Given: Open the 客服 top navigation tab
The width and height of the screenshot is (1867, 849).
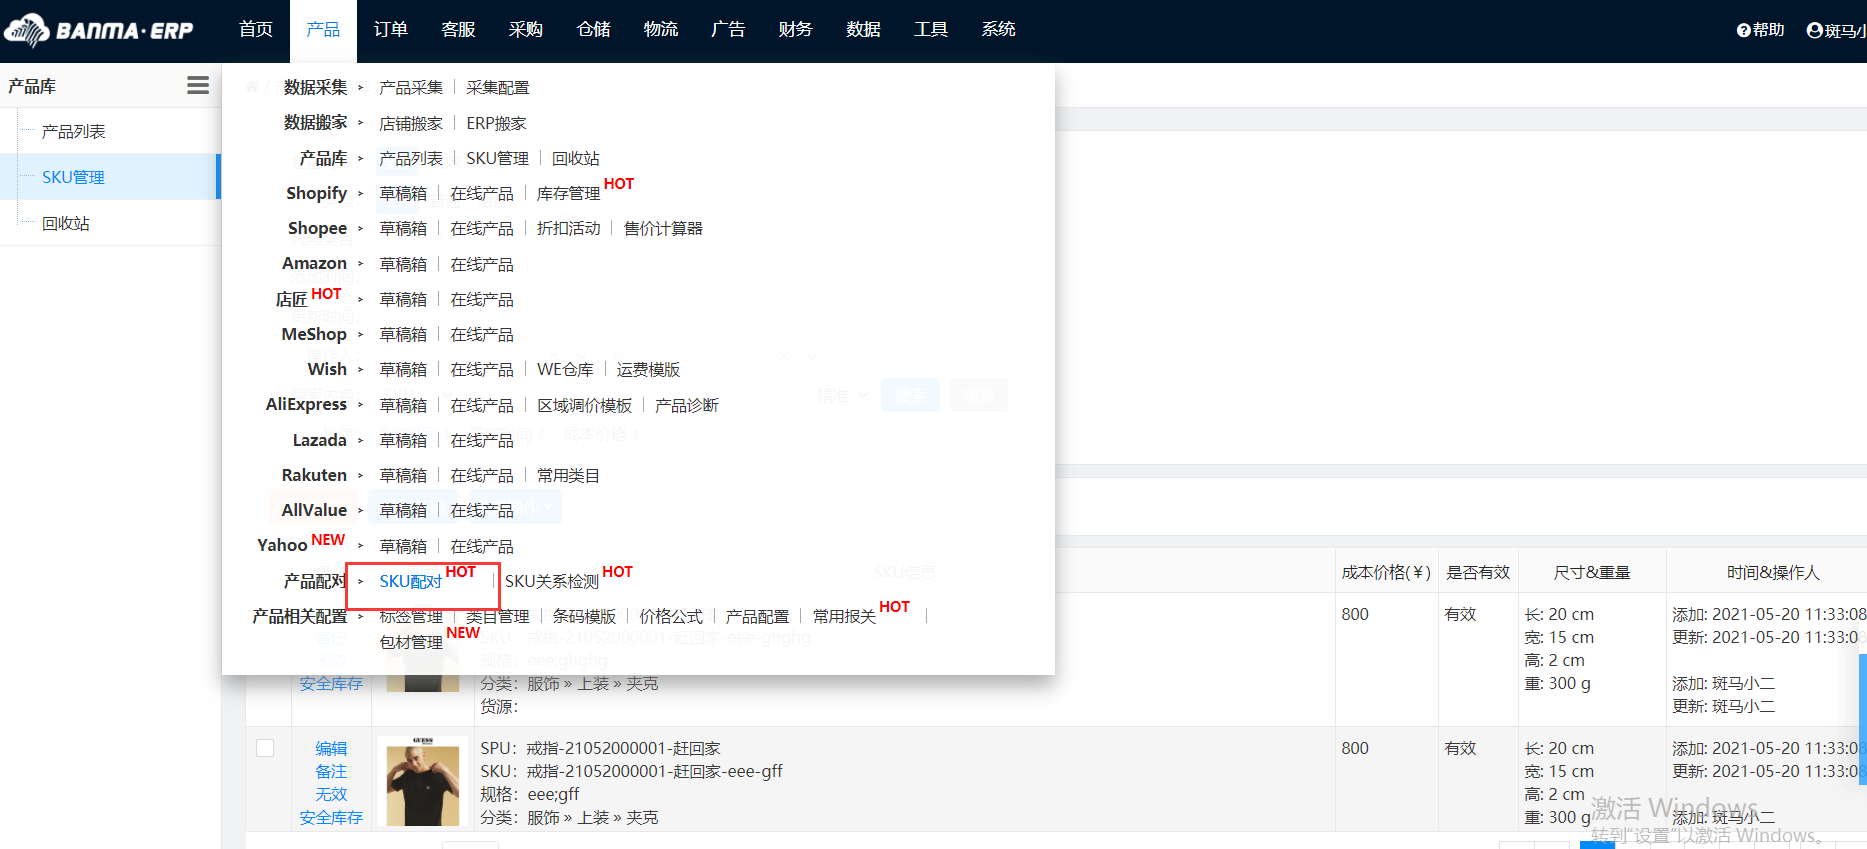Looking at the screenshot, I should coord(458,30).
